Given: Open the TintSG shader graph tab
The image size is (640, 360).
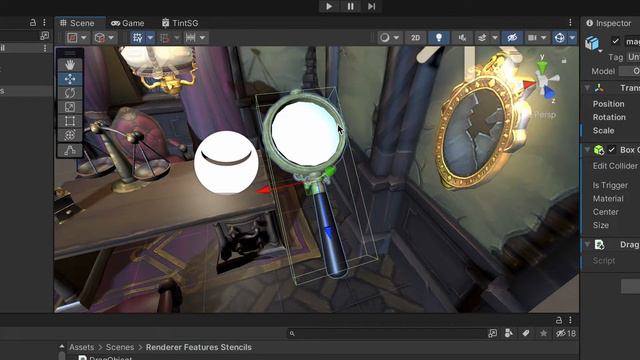Looking at the screenshot, I should point(180,23).
